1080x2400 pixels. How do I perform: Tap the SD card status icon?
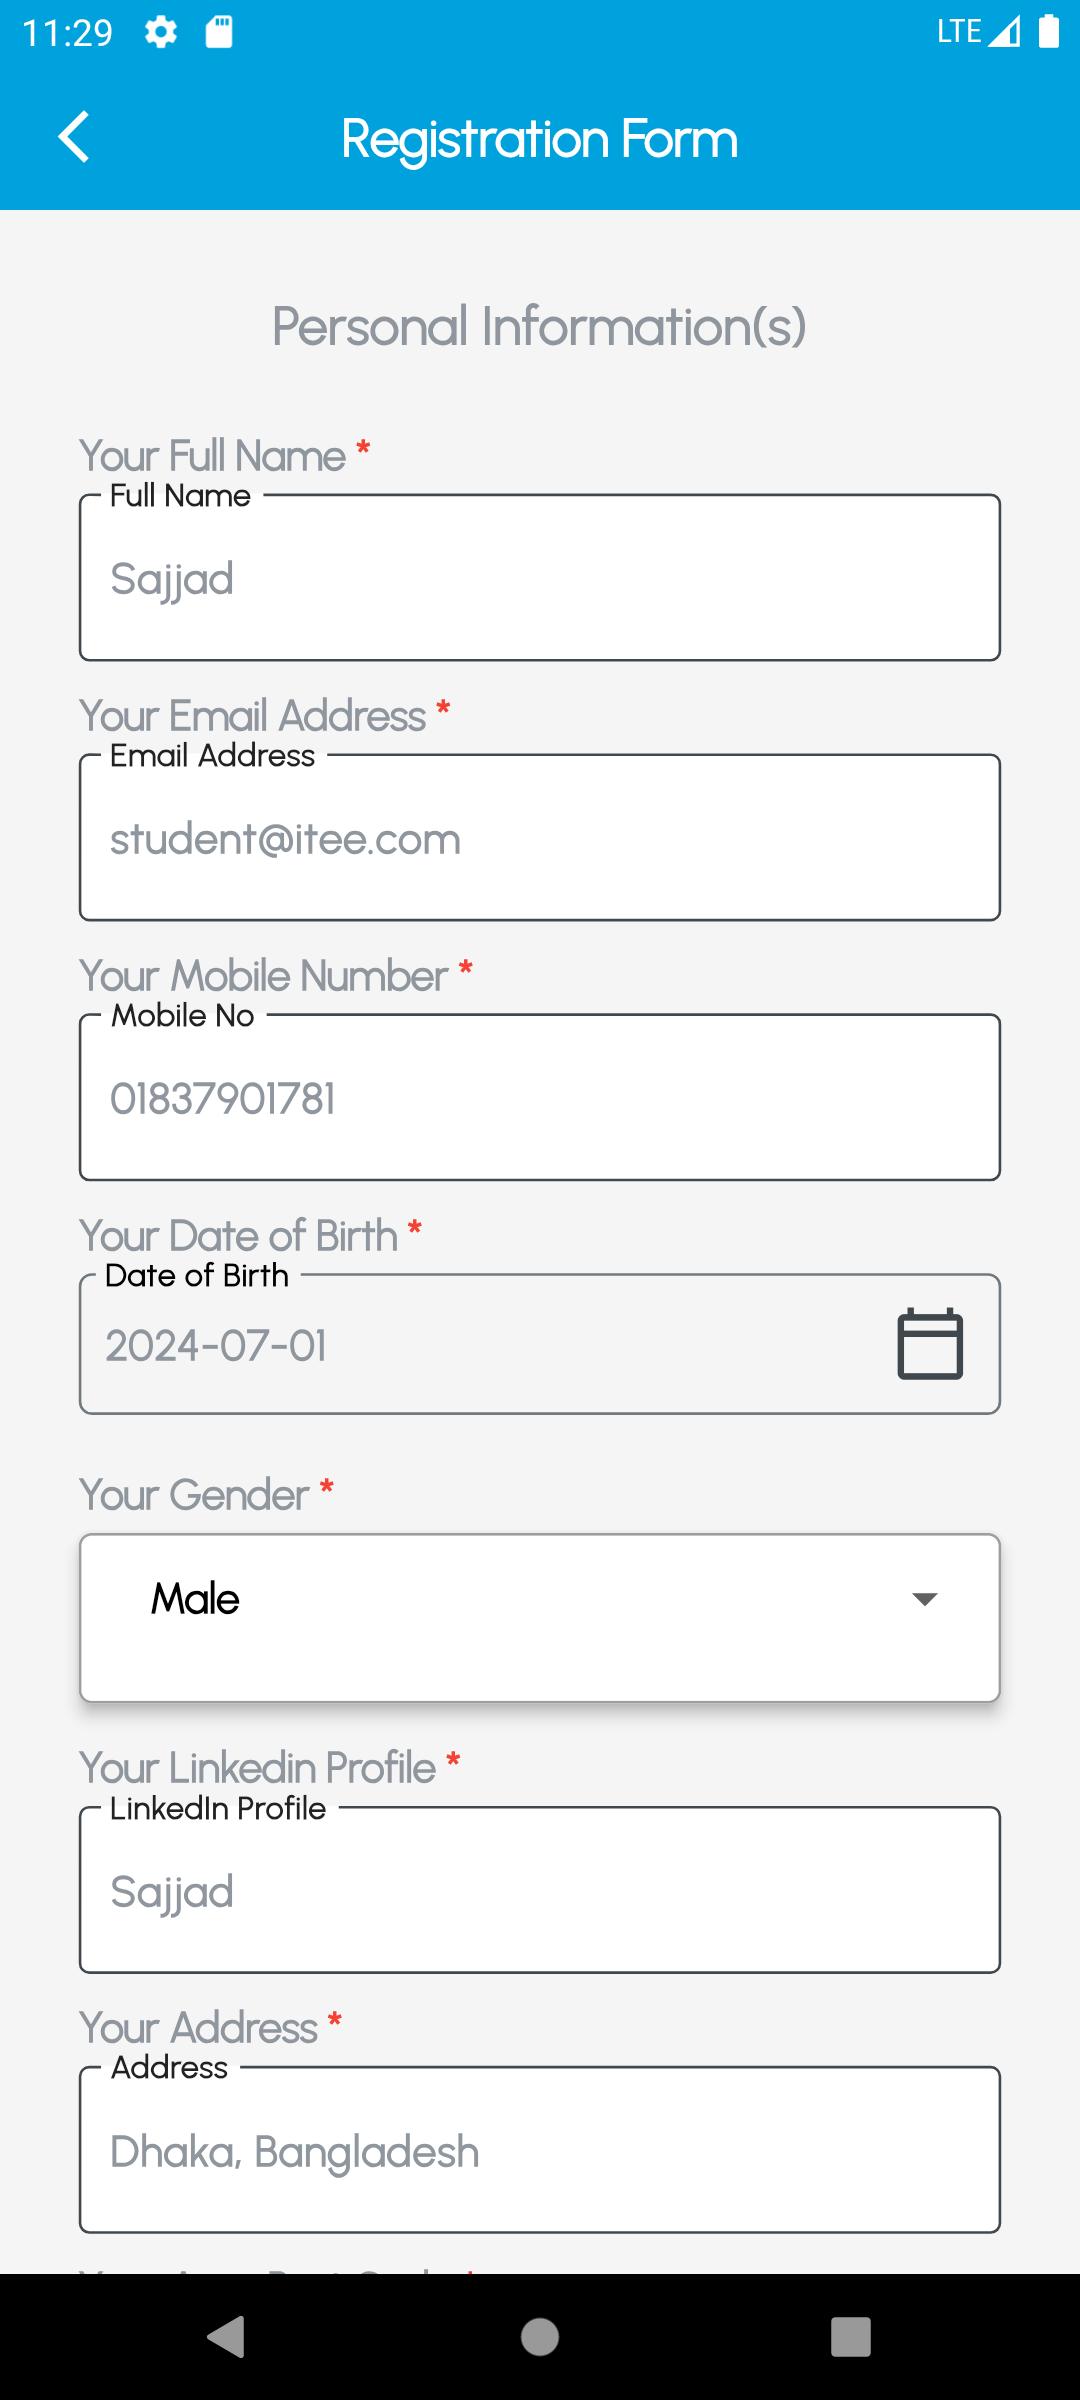click(219, 33)
